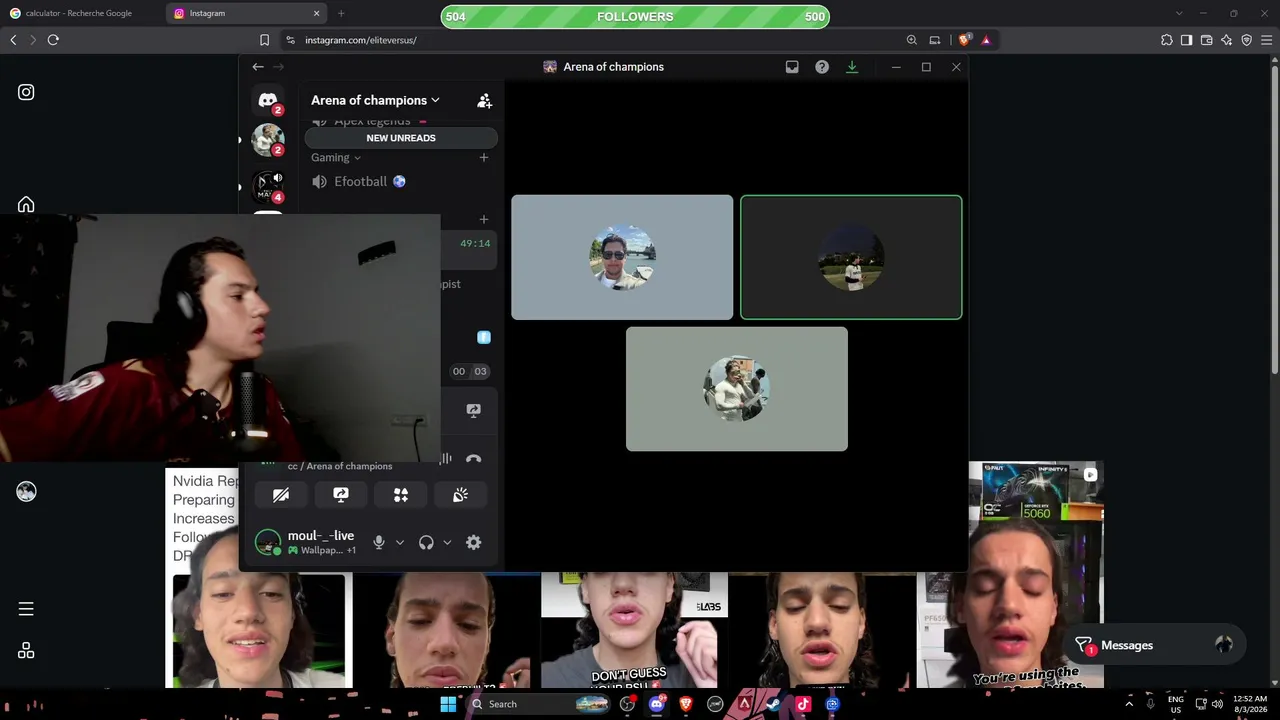The width and height of the screenshot is (1280, 720).
Task: Click the Windows taskbar Search box
Action: point(539,704)
